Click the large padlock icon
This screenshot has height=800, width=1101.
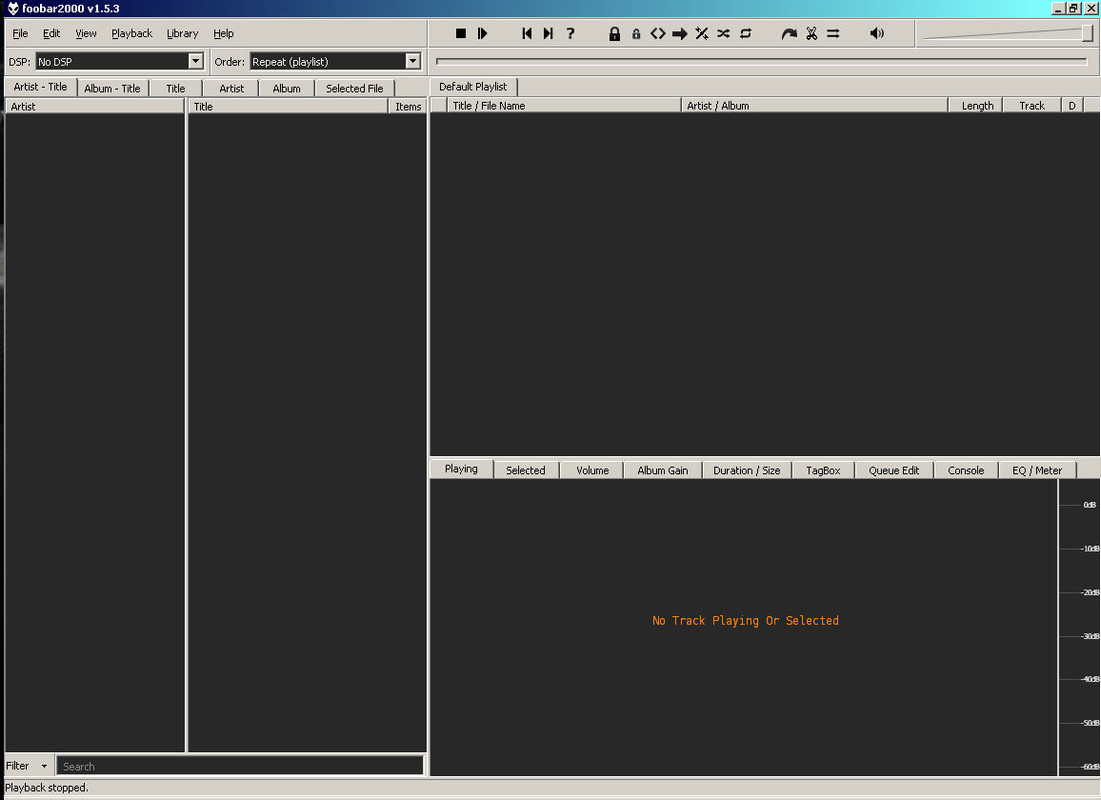(614, 33)
